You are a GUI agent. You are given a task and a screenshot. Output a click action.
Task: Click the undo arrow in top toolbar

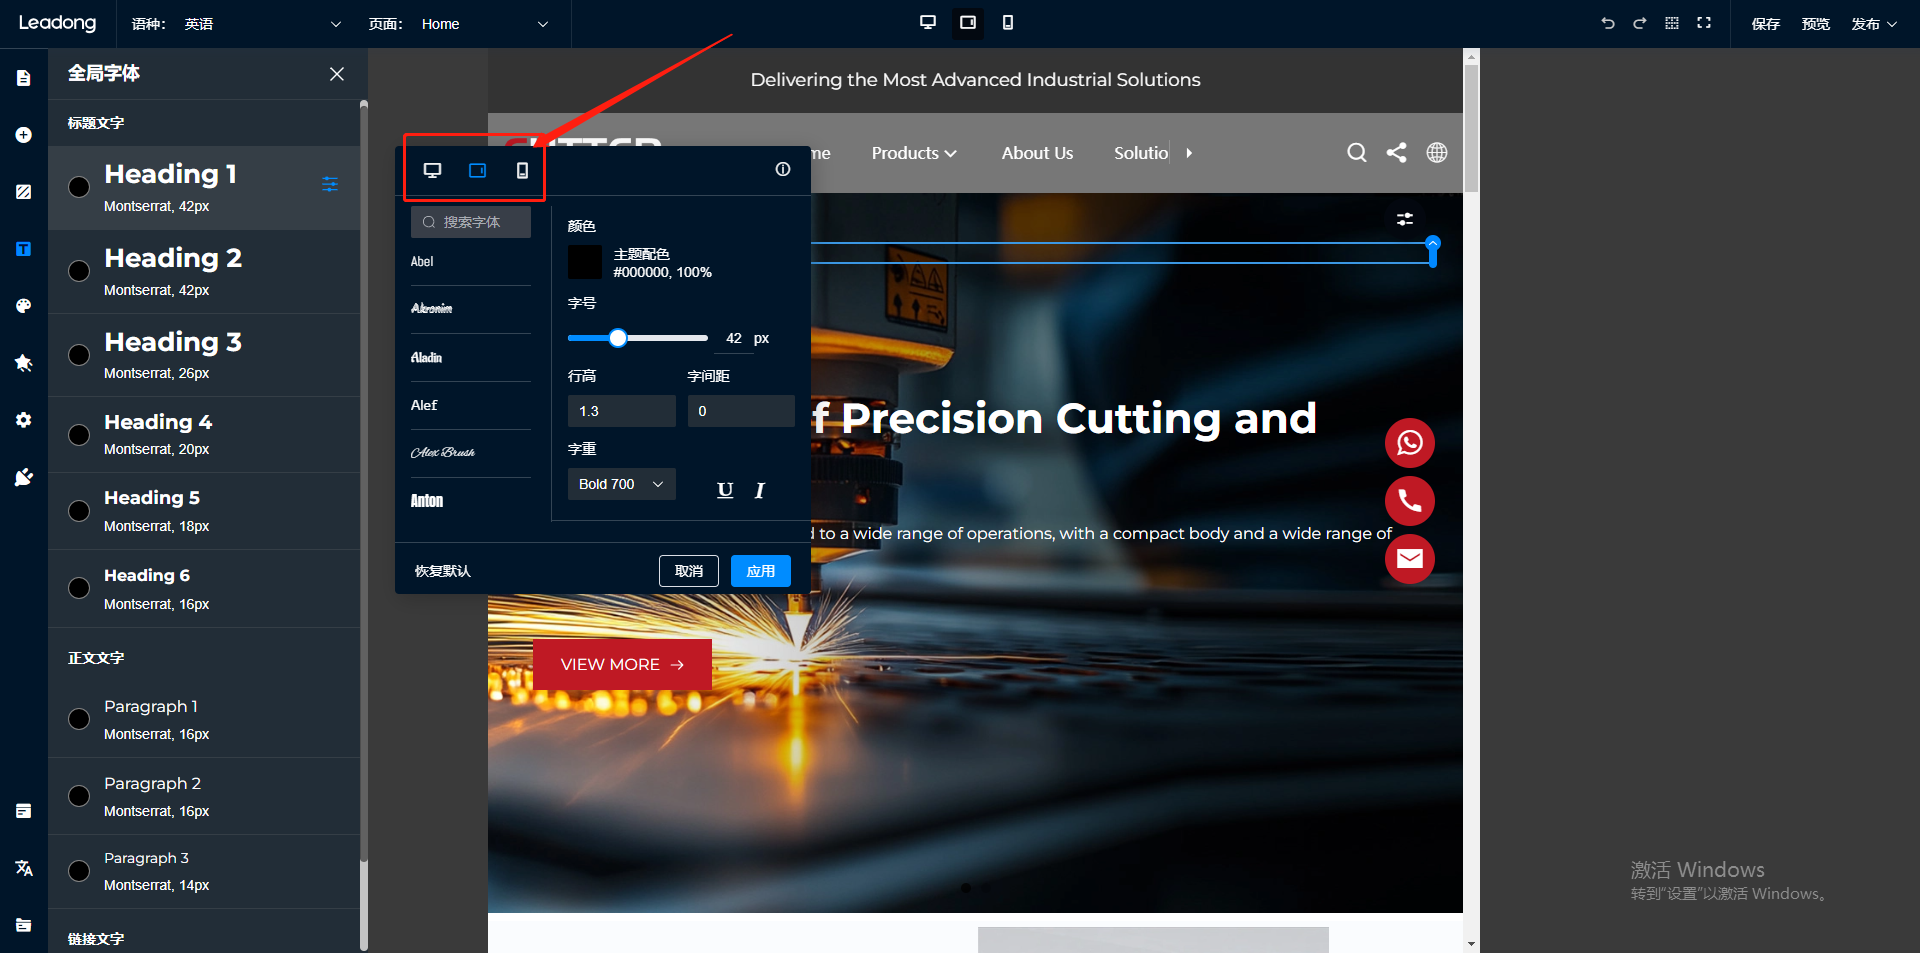pyautogui.click(x=1607, y=23)
